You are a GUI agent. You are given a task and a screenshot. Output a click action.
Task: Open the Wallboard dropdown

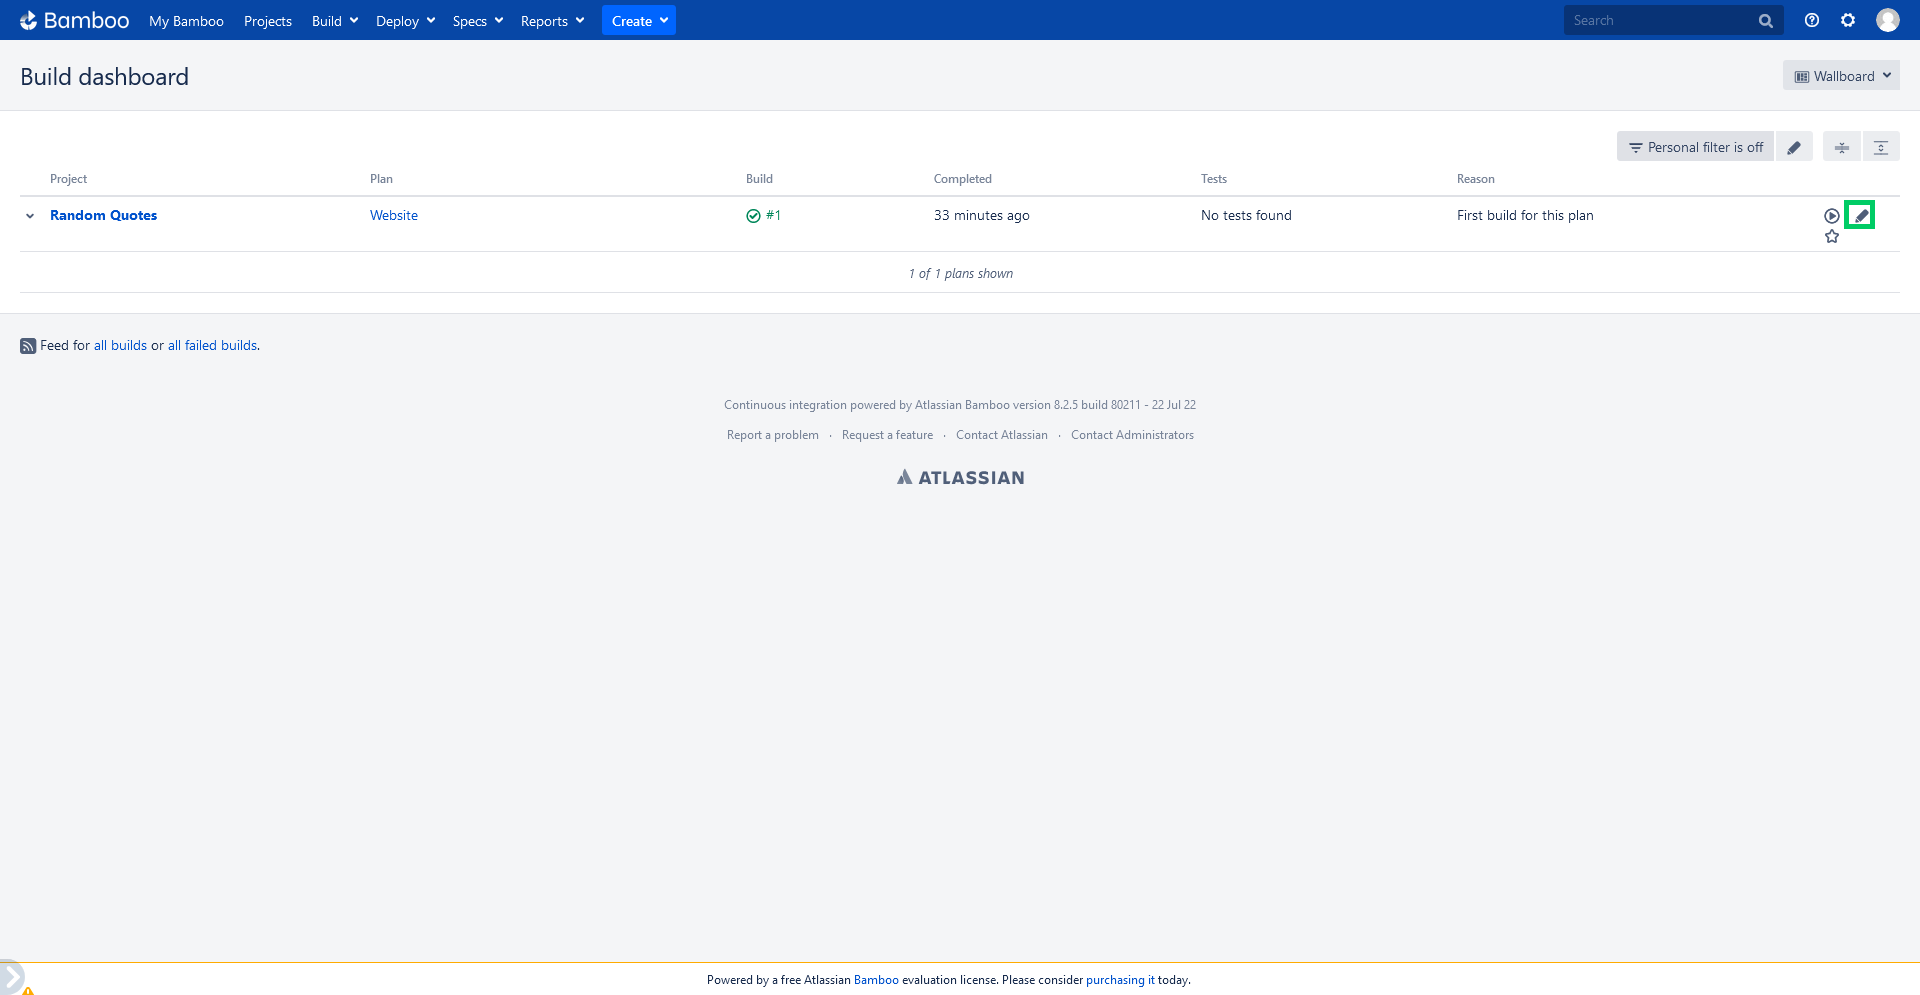pyautogui.click(x=1841, y=76)
